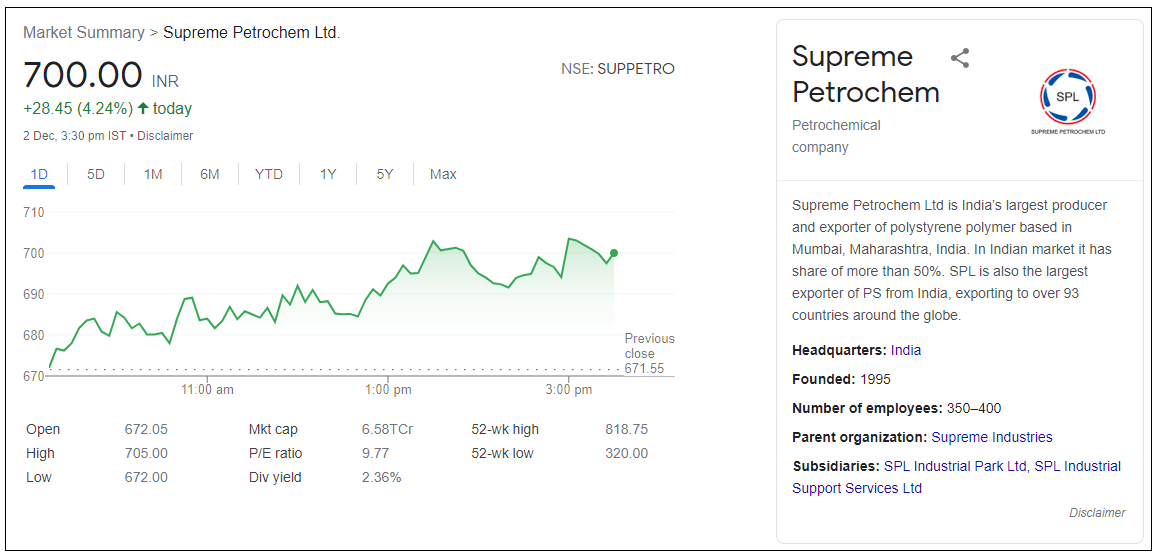
Task: Open the SPL Industrial Park Ltd link
Action: 955,466
